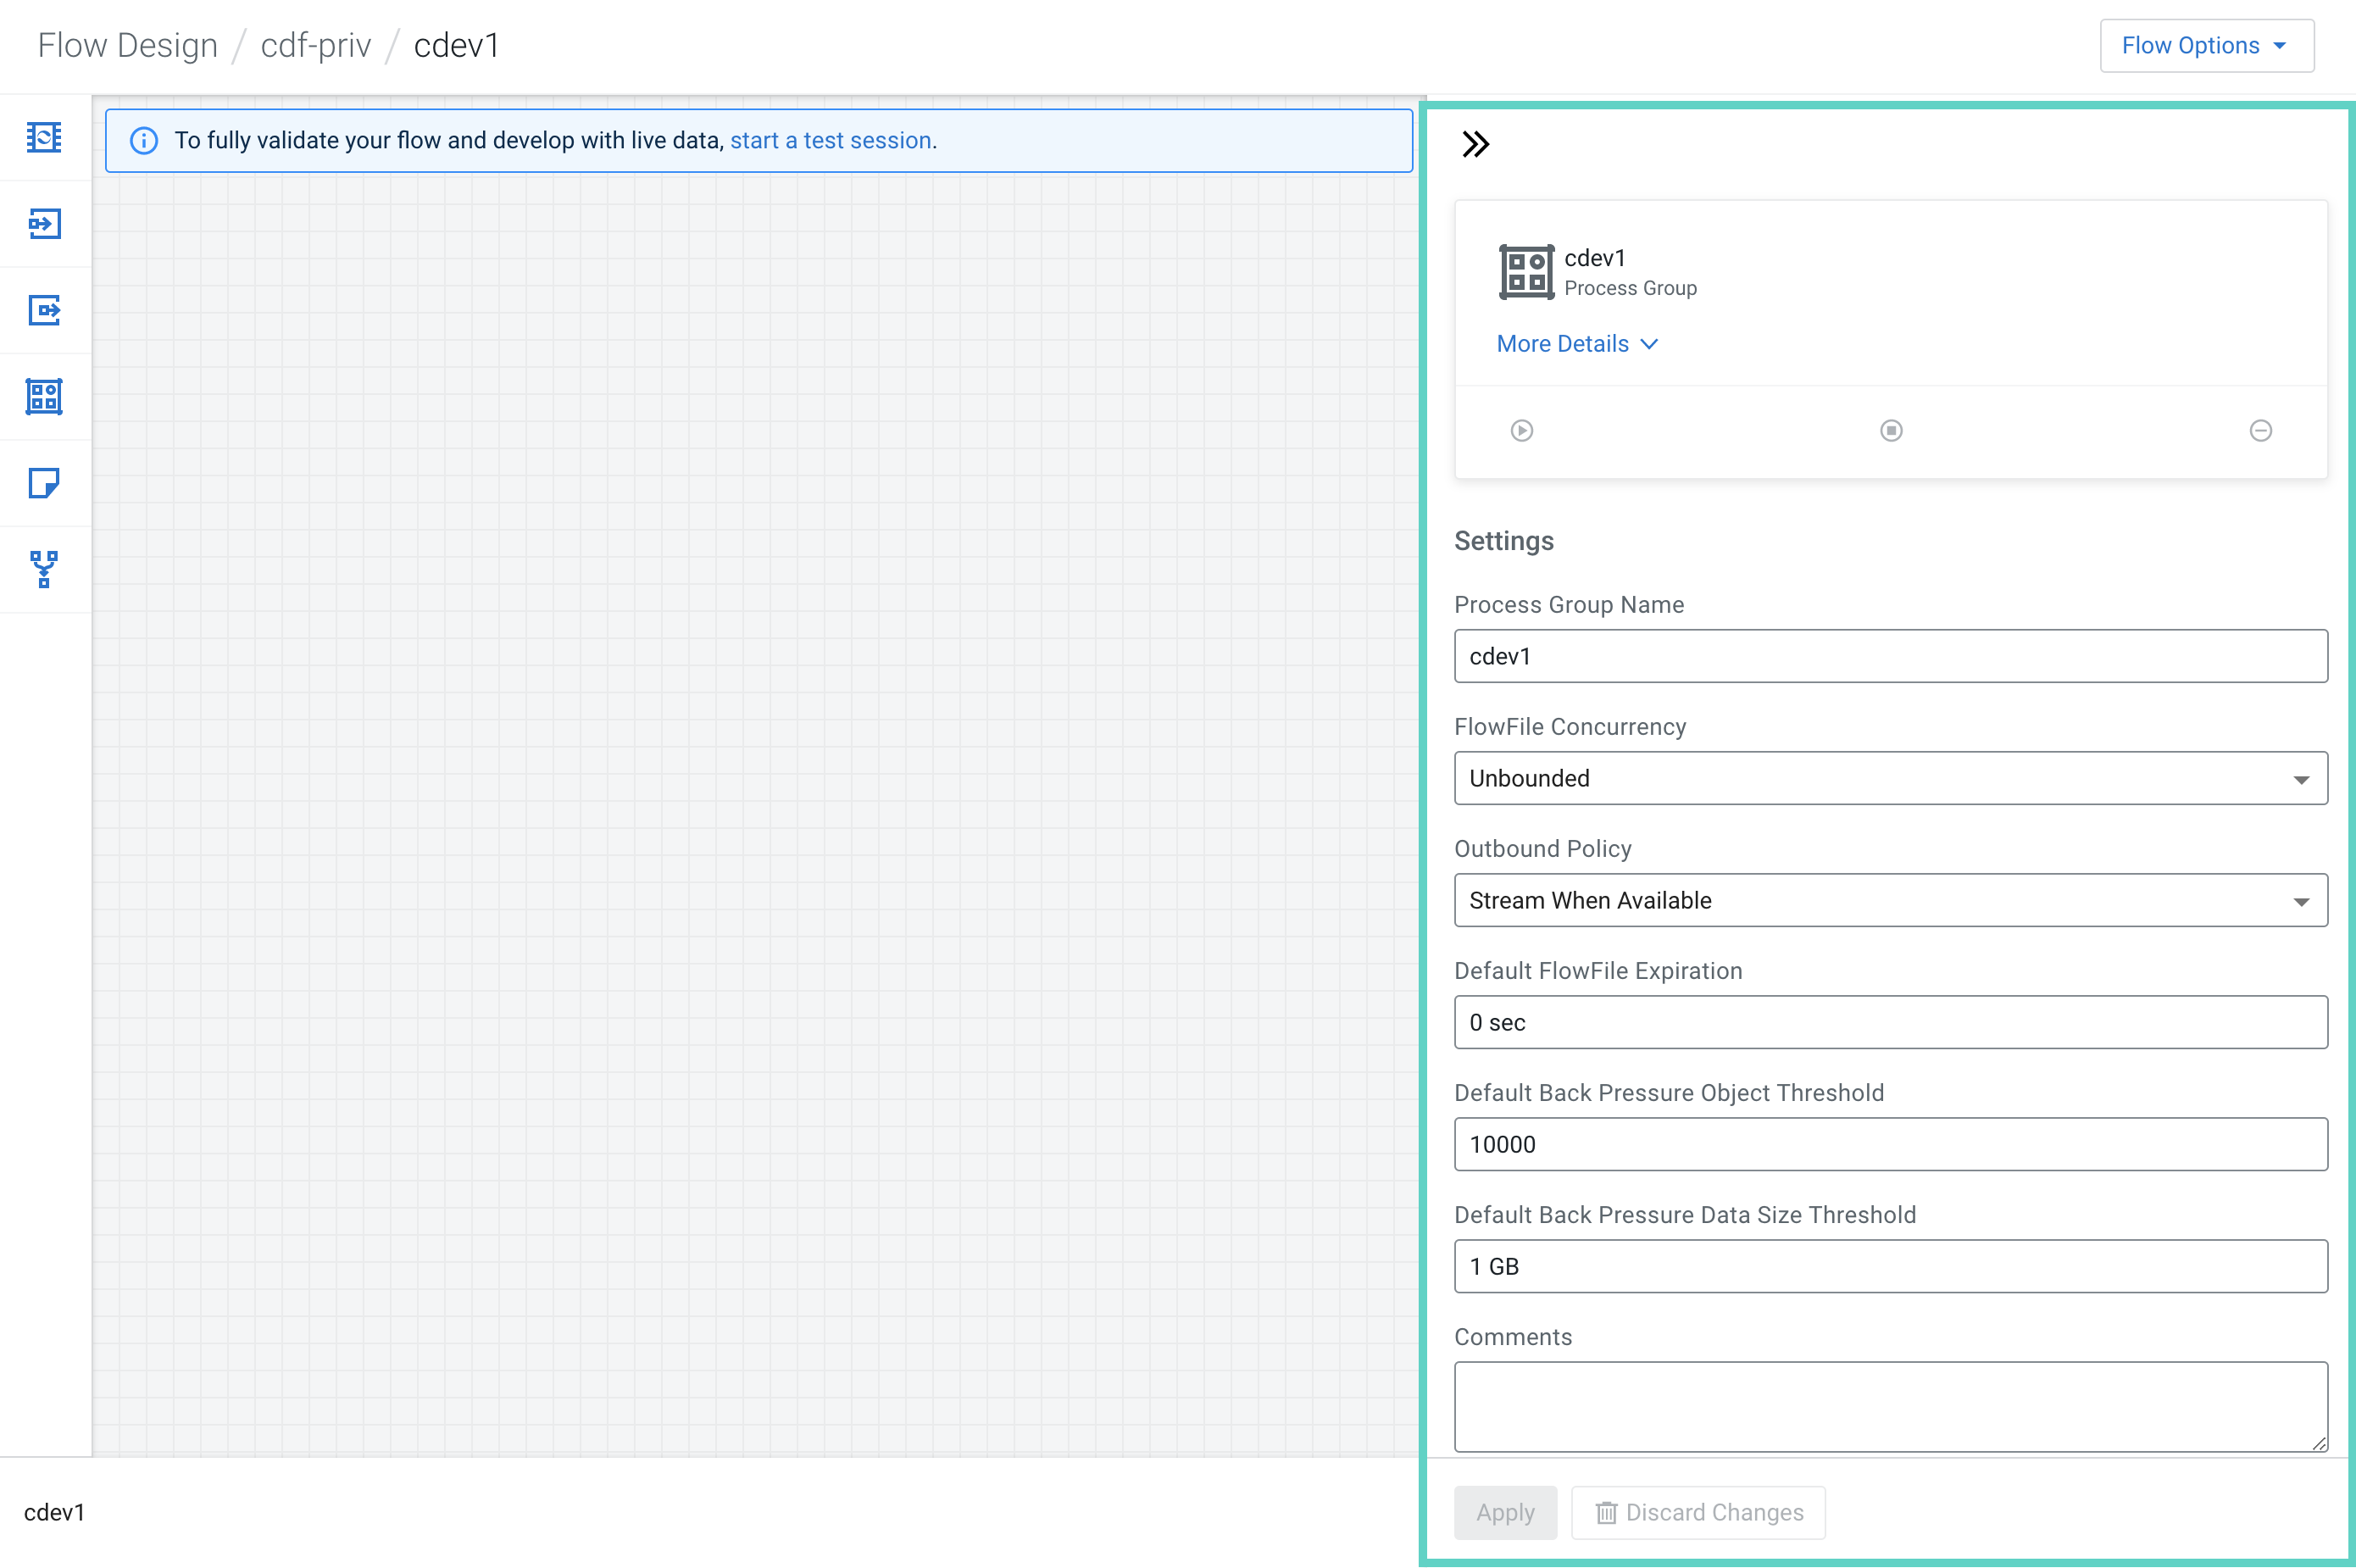Select the Funnel icon in the sidebar

(x=44, y=570)
